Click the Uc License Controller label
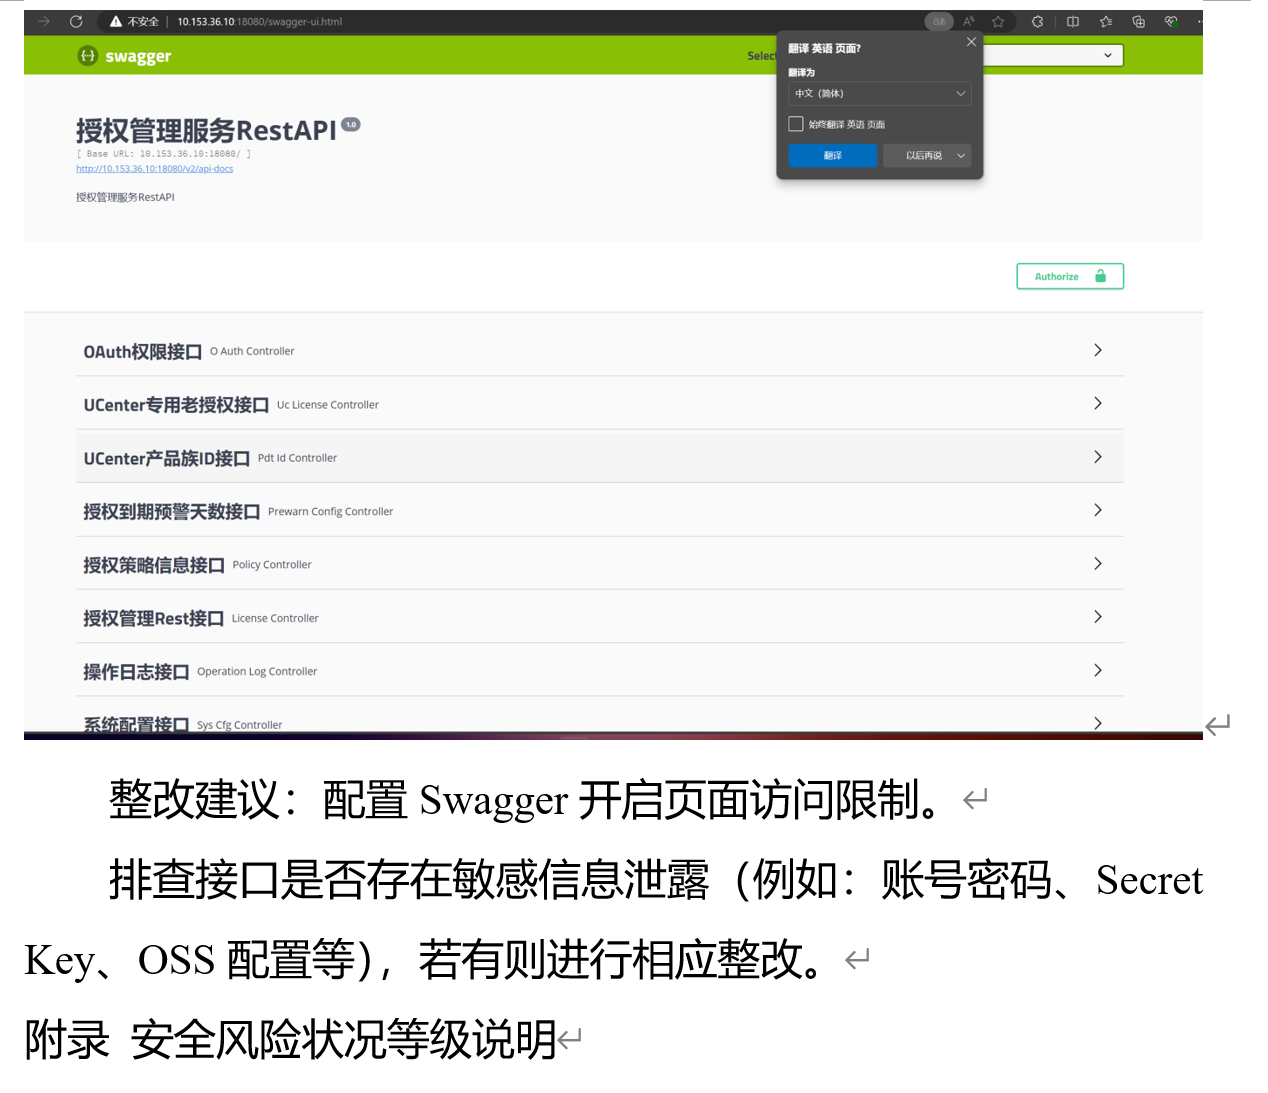1268x1093 pixels. 328,405
